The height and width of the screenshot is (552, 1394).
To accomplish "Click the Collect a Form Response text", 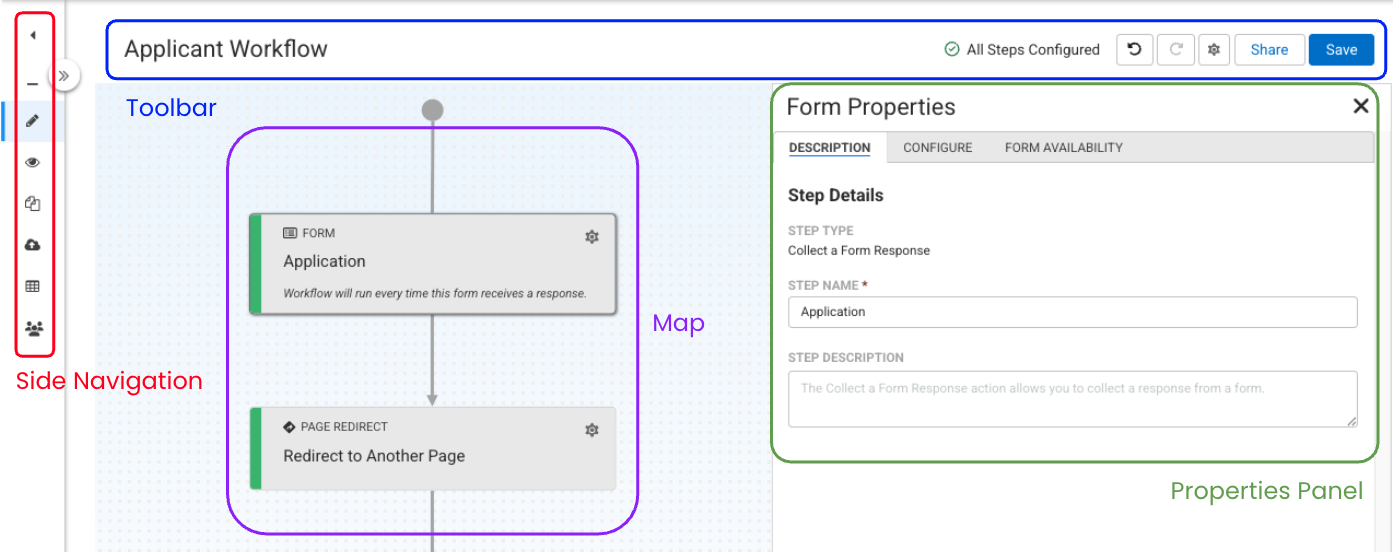I will [859, 251].
